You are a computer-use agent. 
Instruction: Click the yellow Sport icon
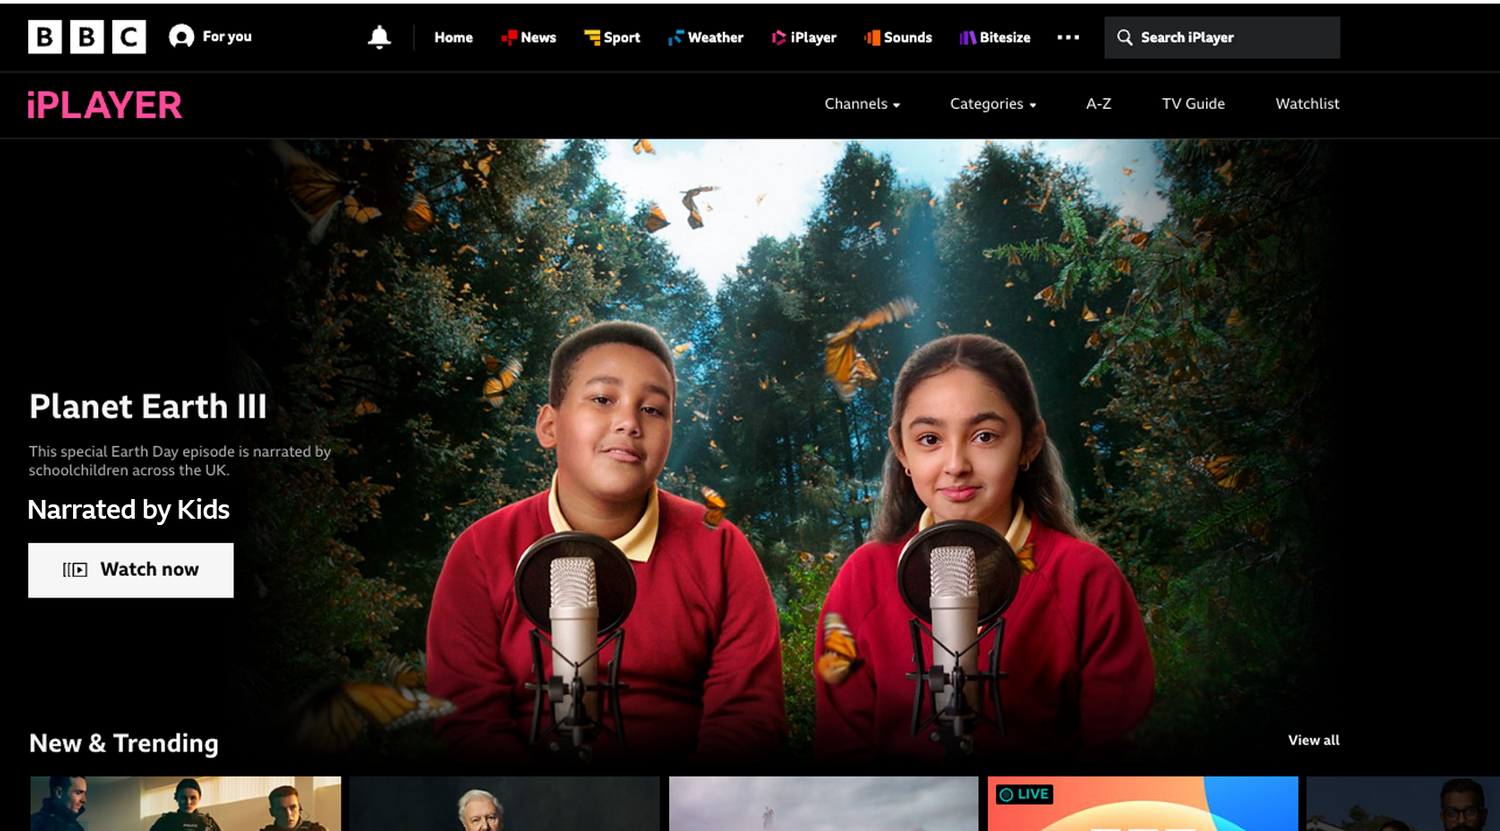click(592, 37)
